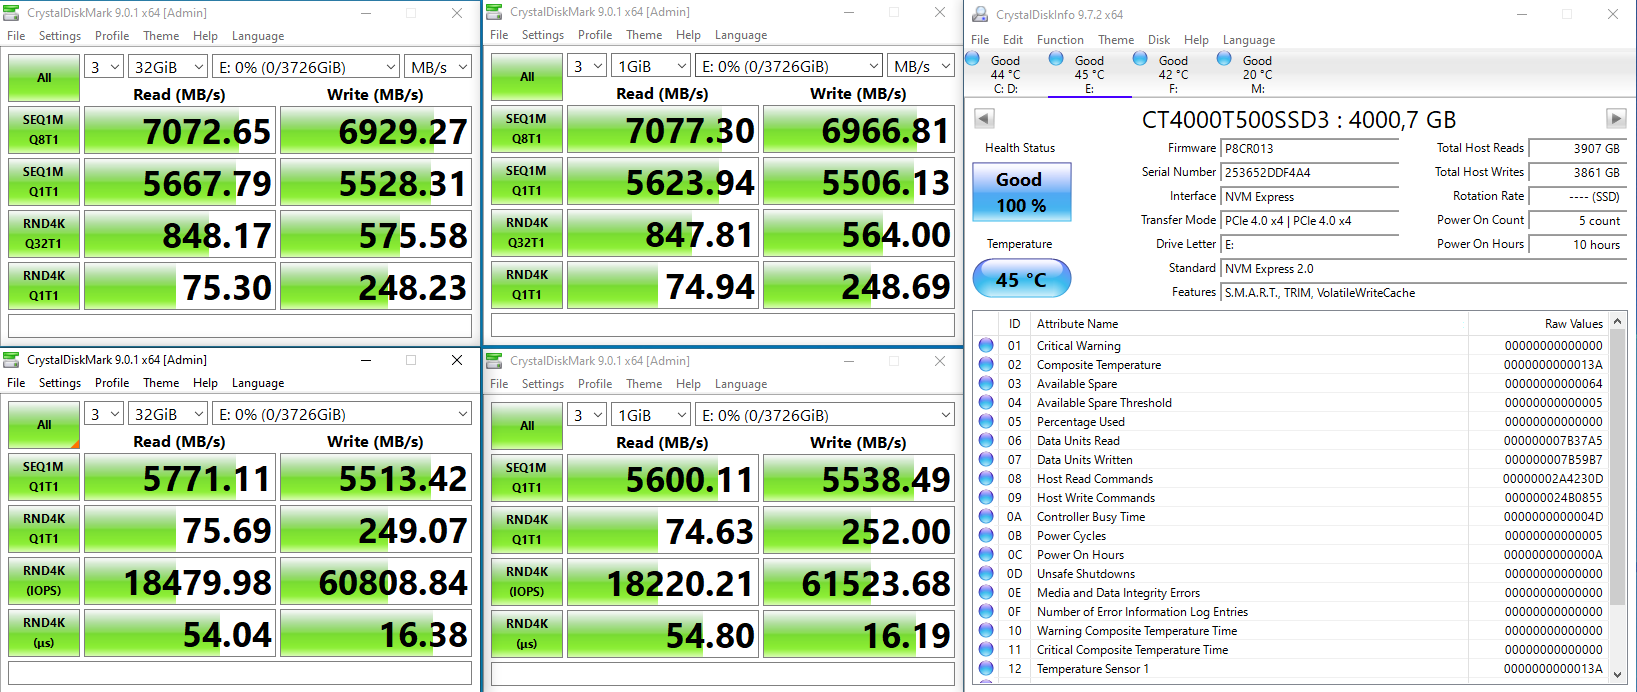Click the 45 °C temperature button
Screen dimensions: 1637x692
(1021, 279)
